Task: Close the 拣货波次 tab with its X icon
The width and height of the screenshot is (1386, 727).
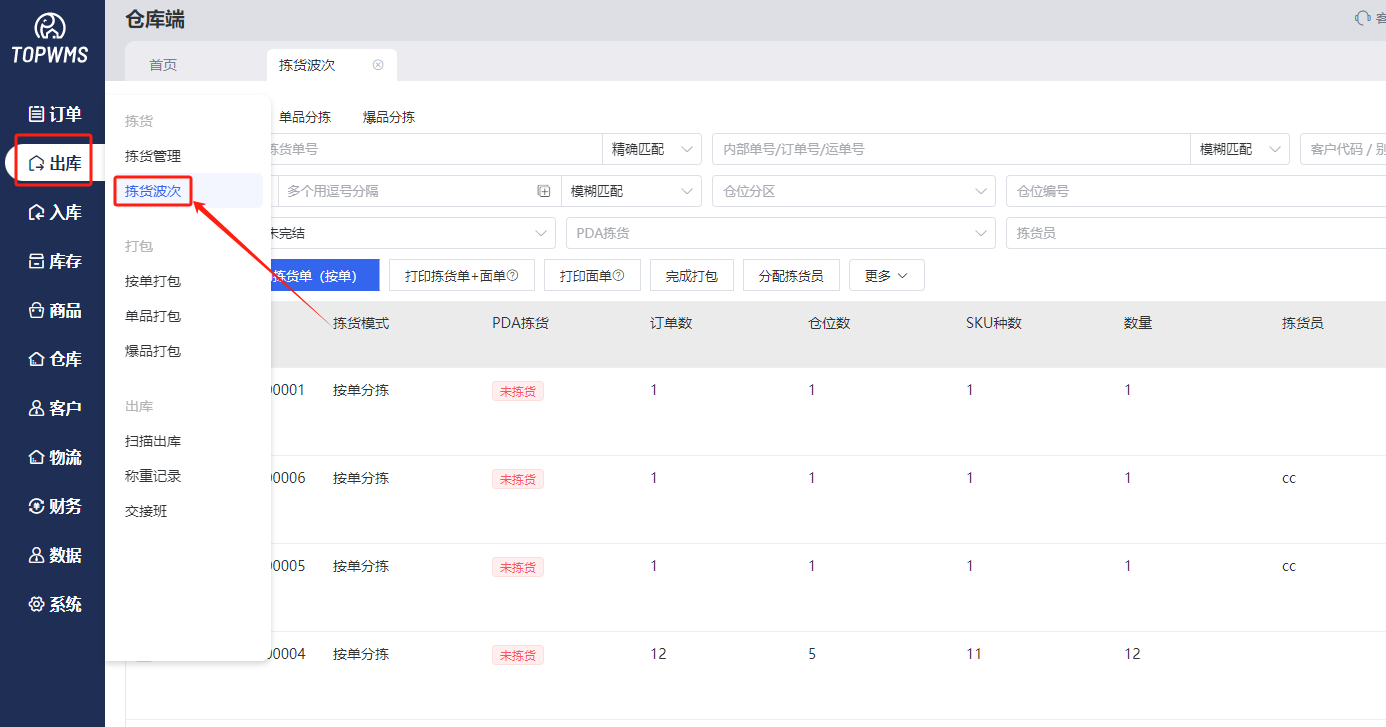Action: 378,65
